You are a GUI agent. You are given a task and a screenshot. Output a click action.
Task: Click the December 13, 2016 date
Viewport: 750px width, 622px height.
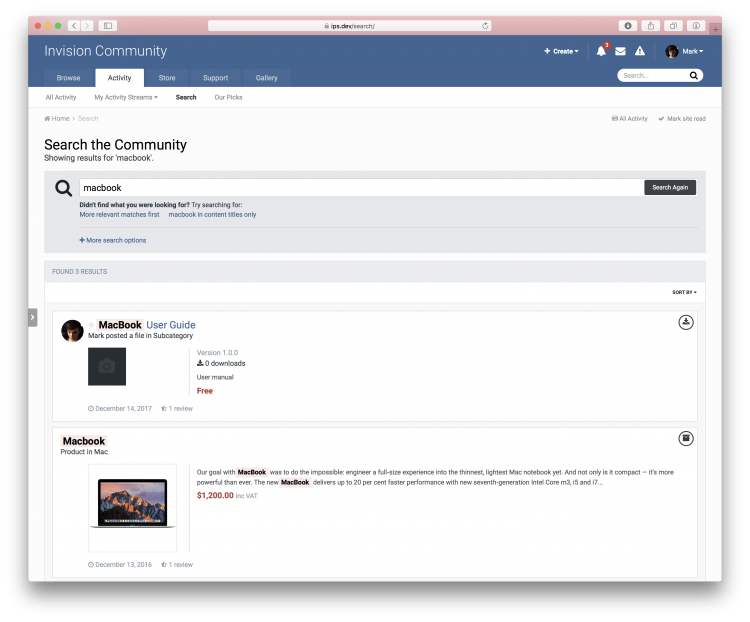[x=120, y=565]
